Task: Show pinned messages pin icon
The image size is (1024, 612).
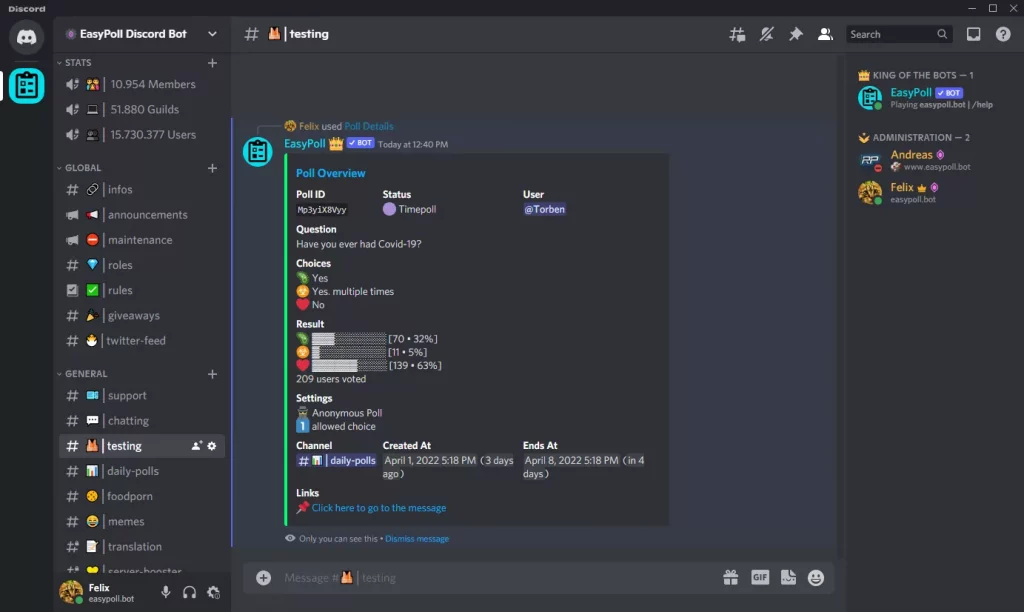Action: tap(795, 34)
